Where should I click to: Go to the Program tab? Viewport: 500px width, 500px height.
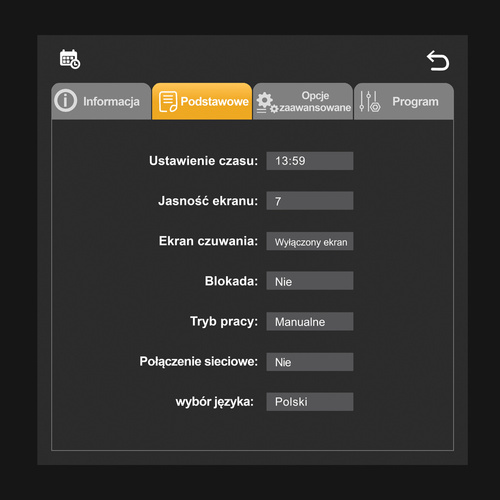pos(404,101)
